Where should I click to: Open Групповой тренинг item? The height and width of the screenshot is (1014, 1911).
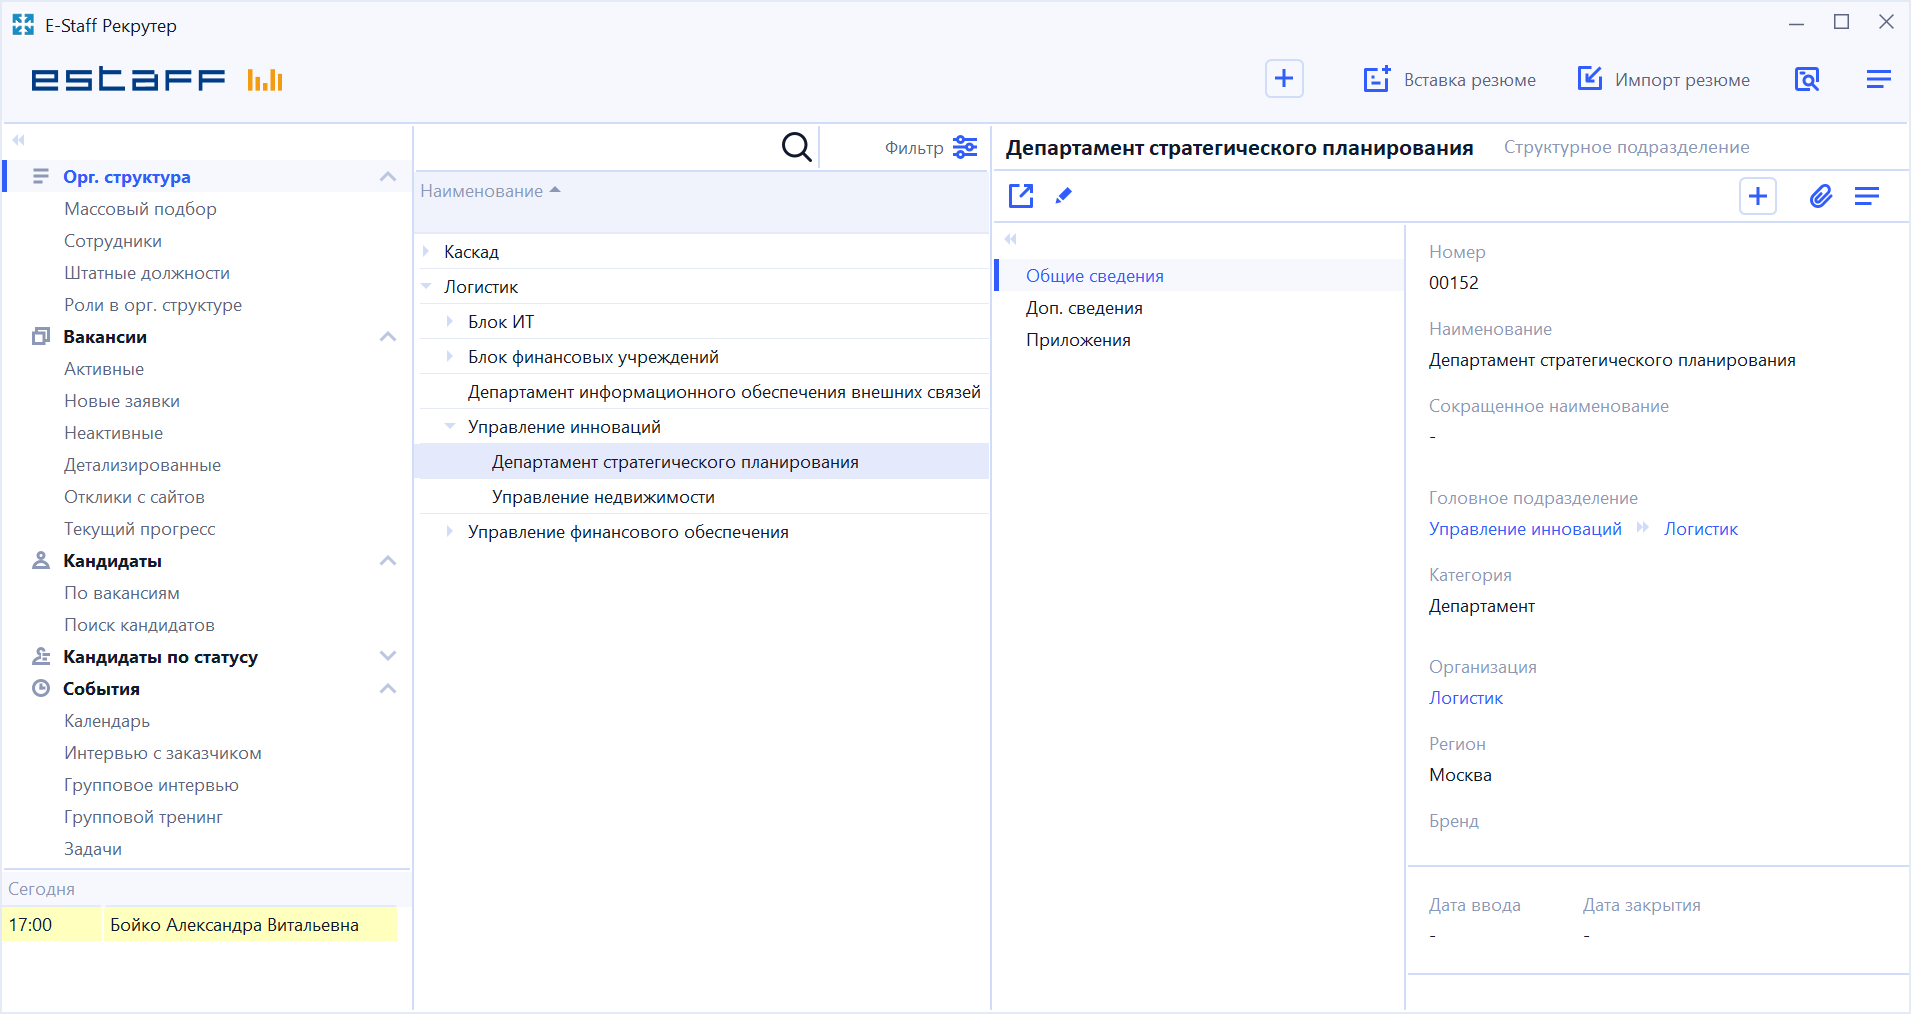click(x=143, y=817)
